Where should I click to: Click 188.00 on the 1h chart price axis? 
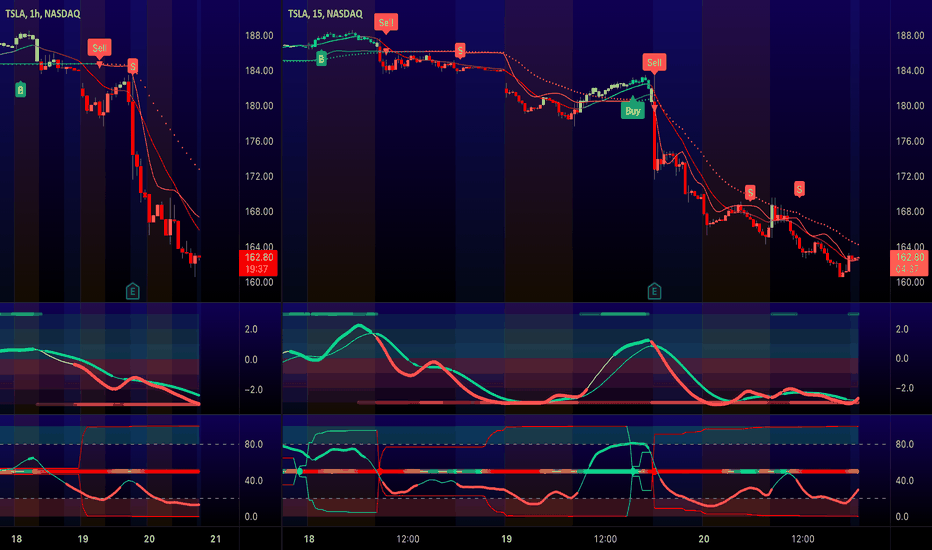click(259, 36)
